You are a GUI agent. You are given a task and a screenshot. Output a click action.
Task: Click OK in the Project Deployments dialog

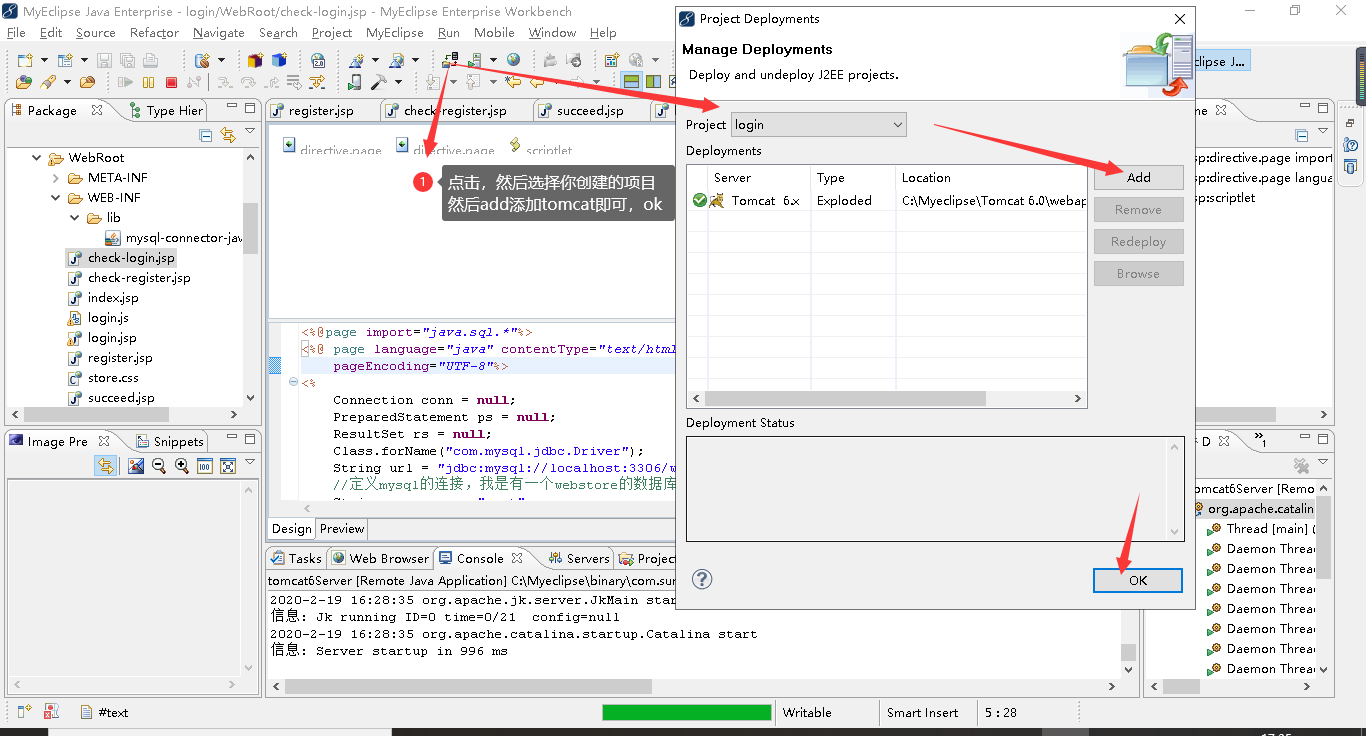click(1137, 580)
